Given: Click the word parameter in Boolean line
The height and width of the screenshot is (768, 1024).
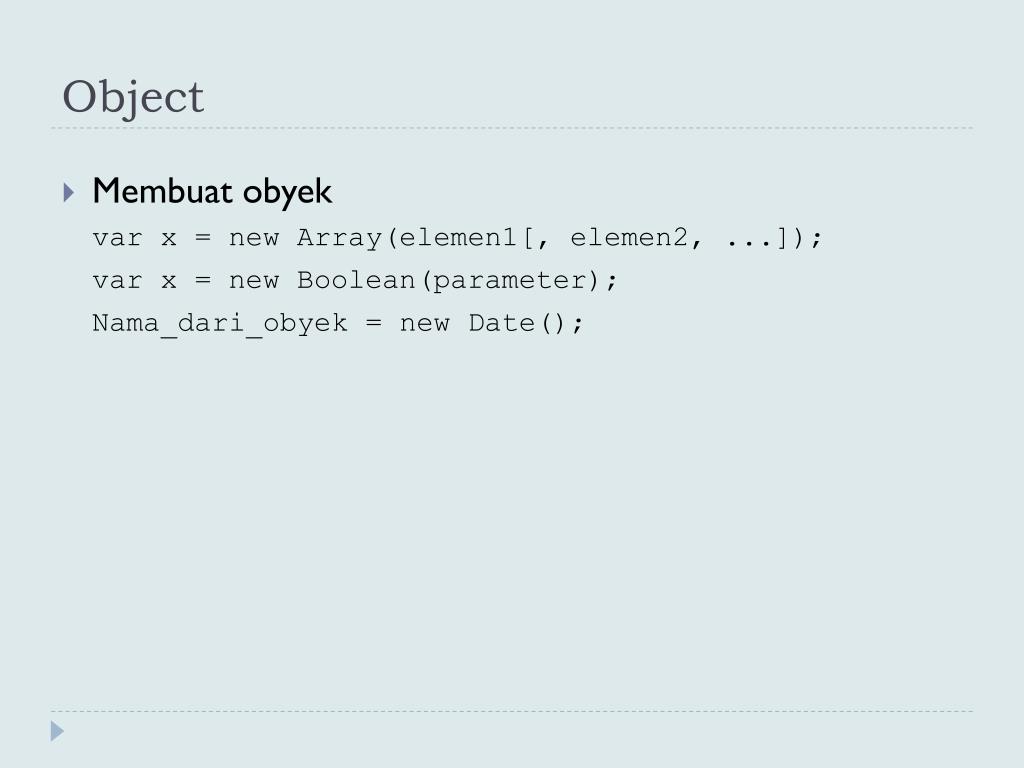Looking at the screenshot, I should 510,281.
